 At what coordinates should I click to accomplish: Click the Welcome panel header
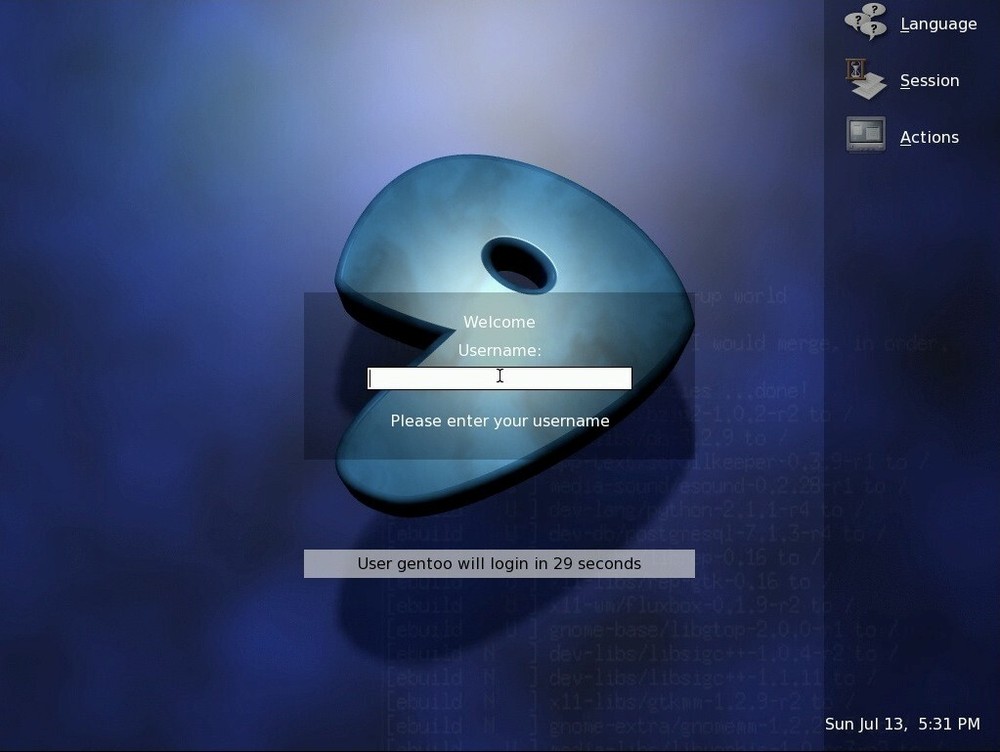click(499, 322)
